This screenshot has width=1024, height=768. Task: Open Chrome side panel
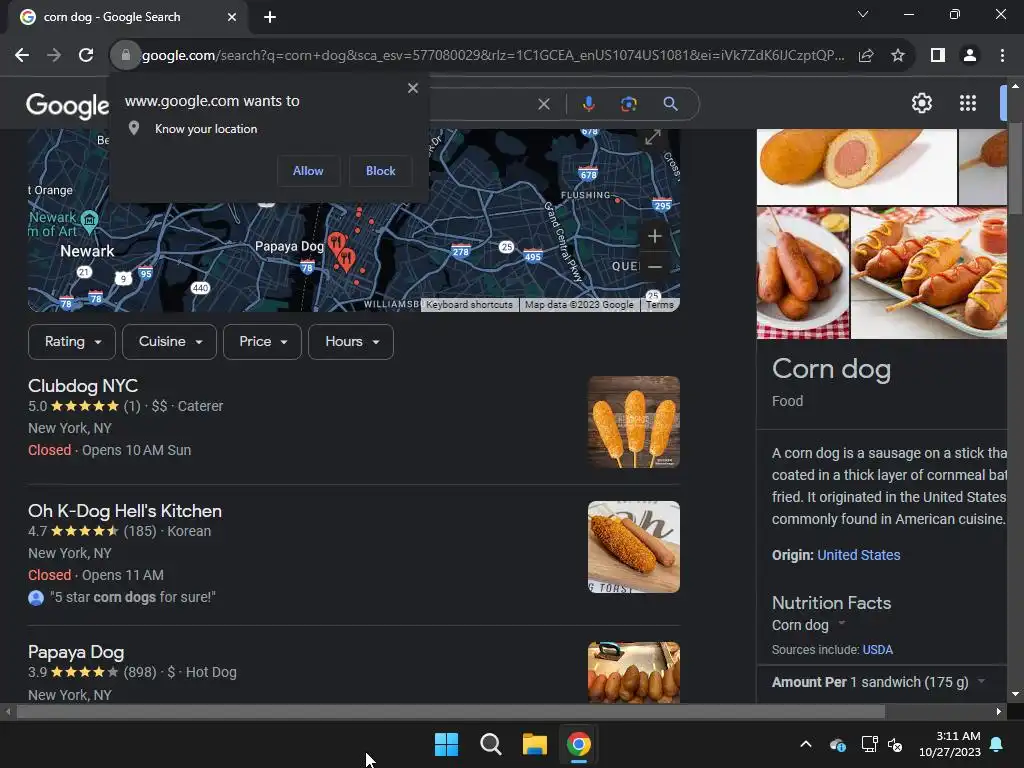tap(938, 56)
